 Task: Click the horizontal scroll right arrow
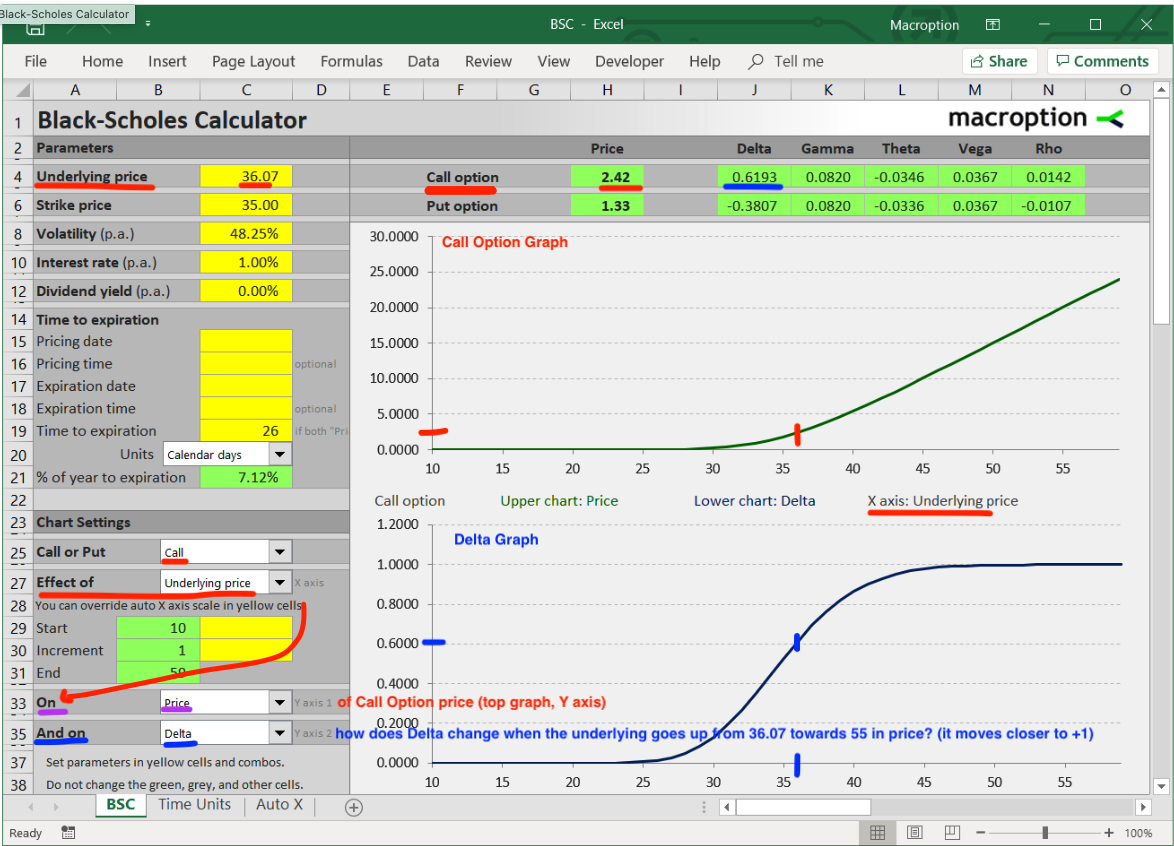click(x=1143, y=807)
